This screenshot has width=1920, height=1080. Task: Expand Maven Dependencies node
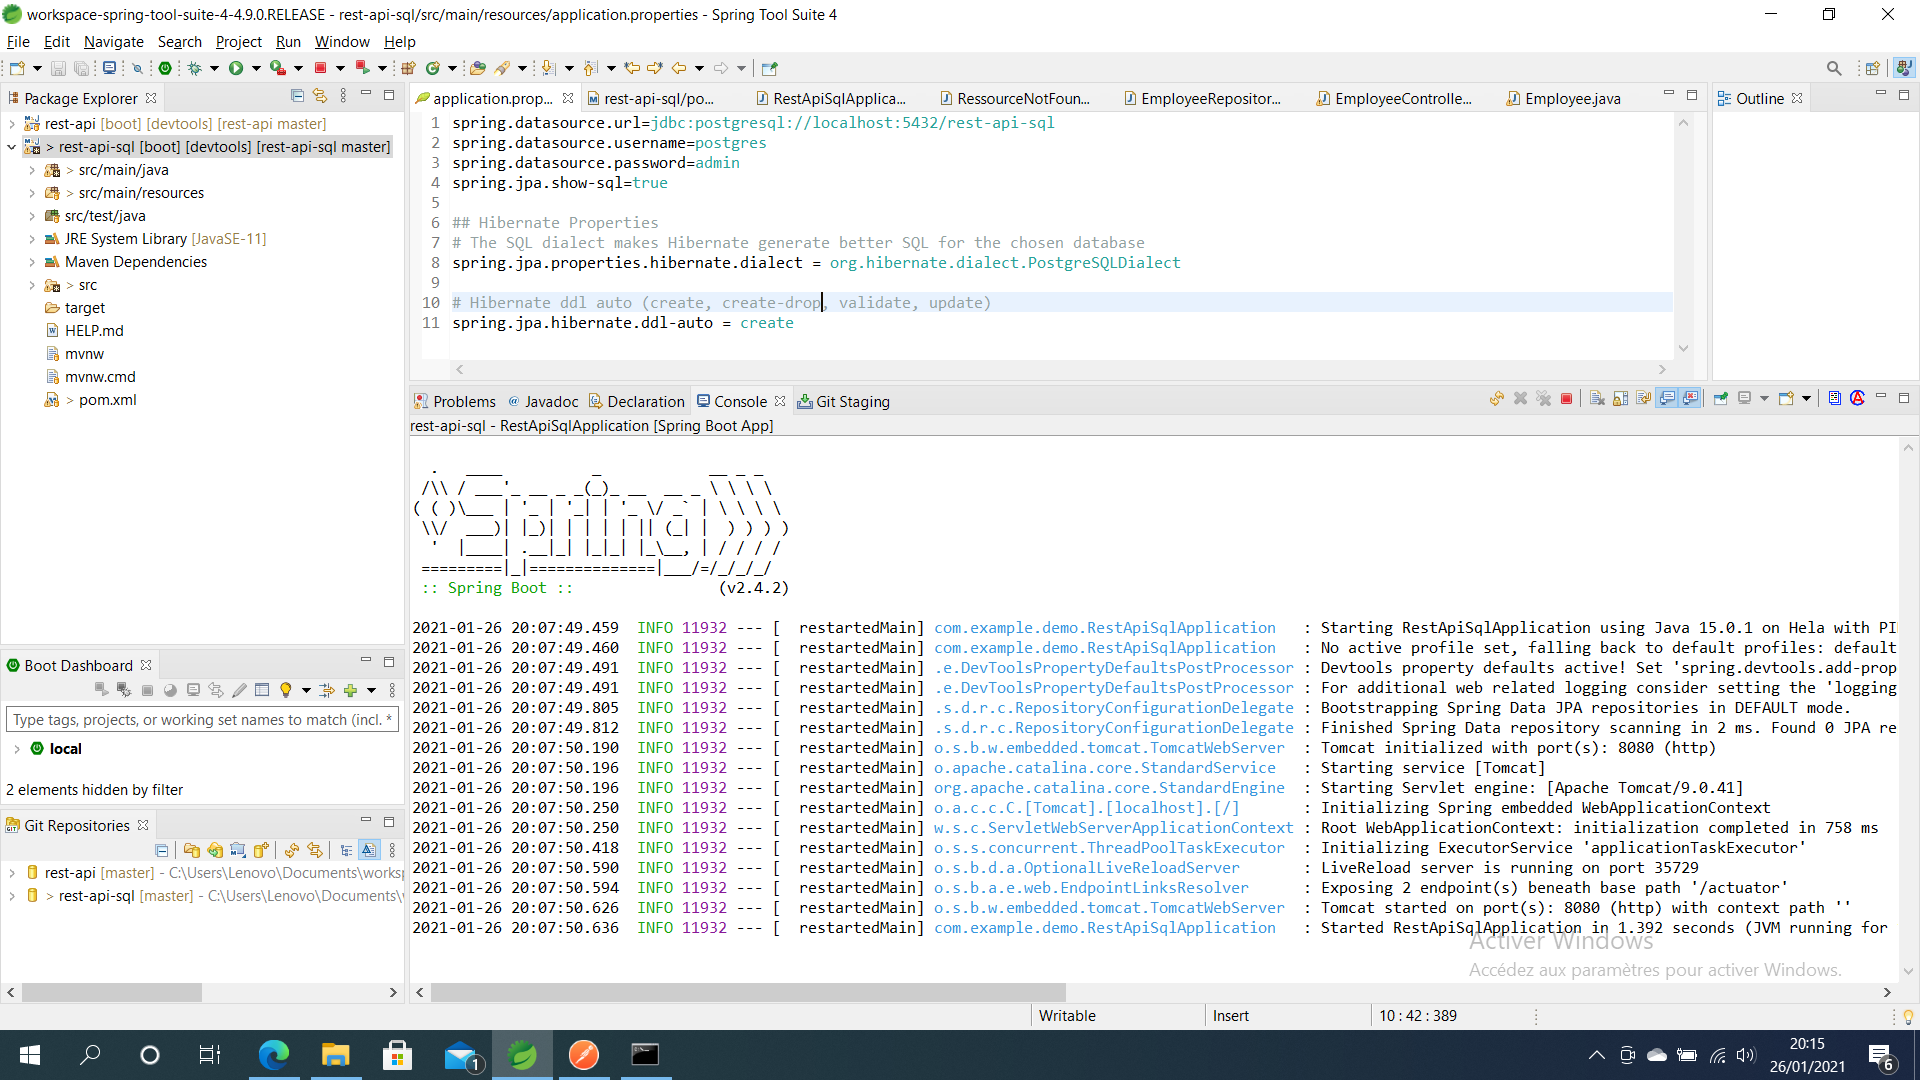pos(32,262)
